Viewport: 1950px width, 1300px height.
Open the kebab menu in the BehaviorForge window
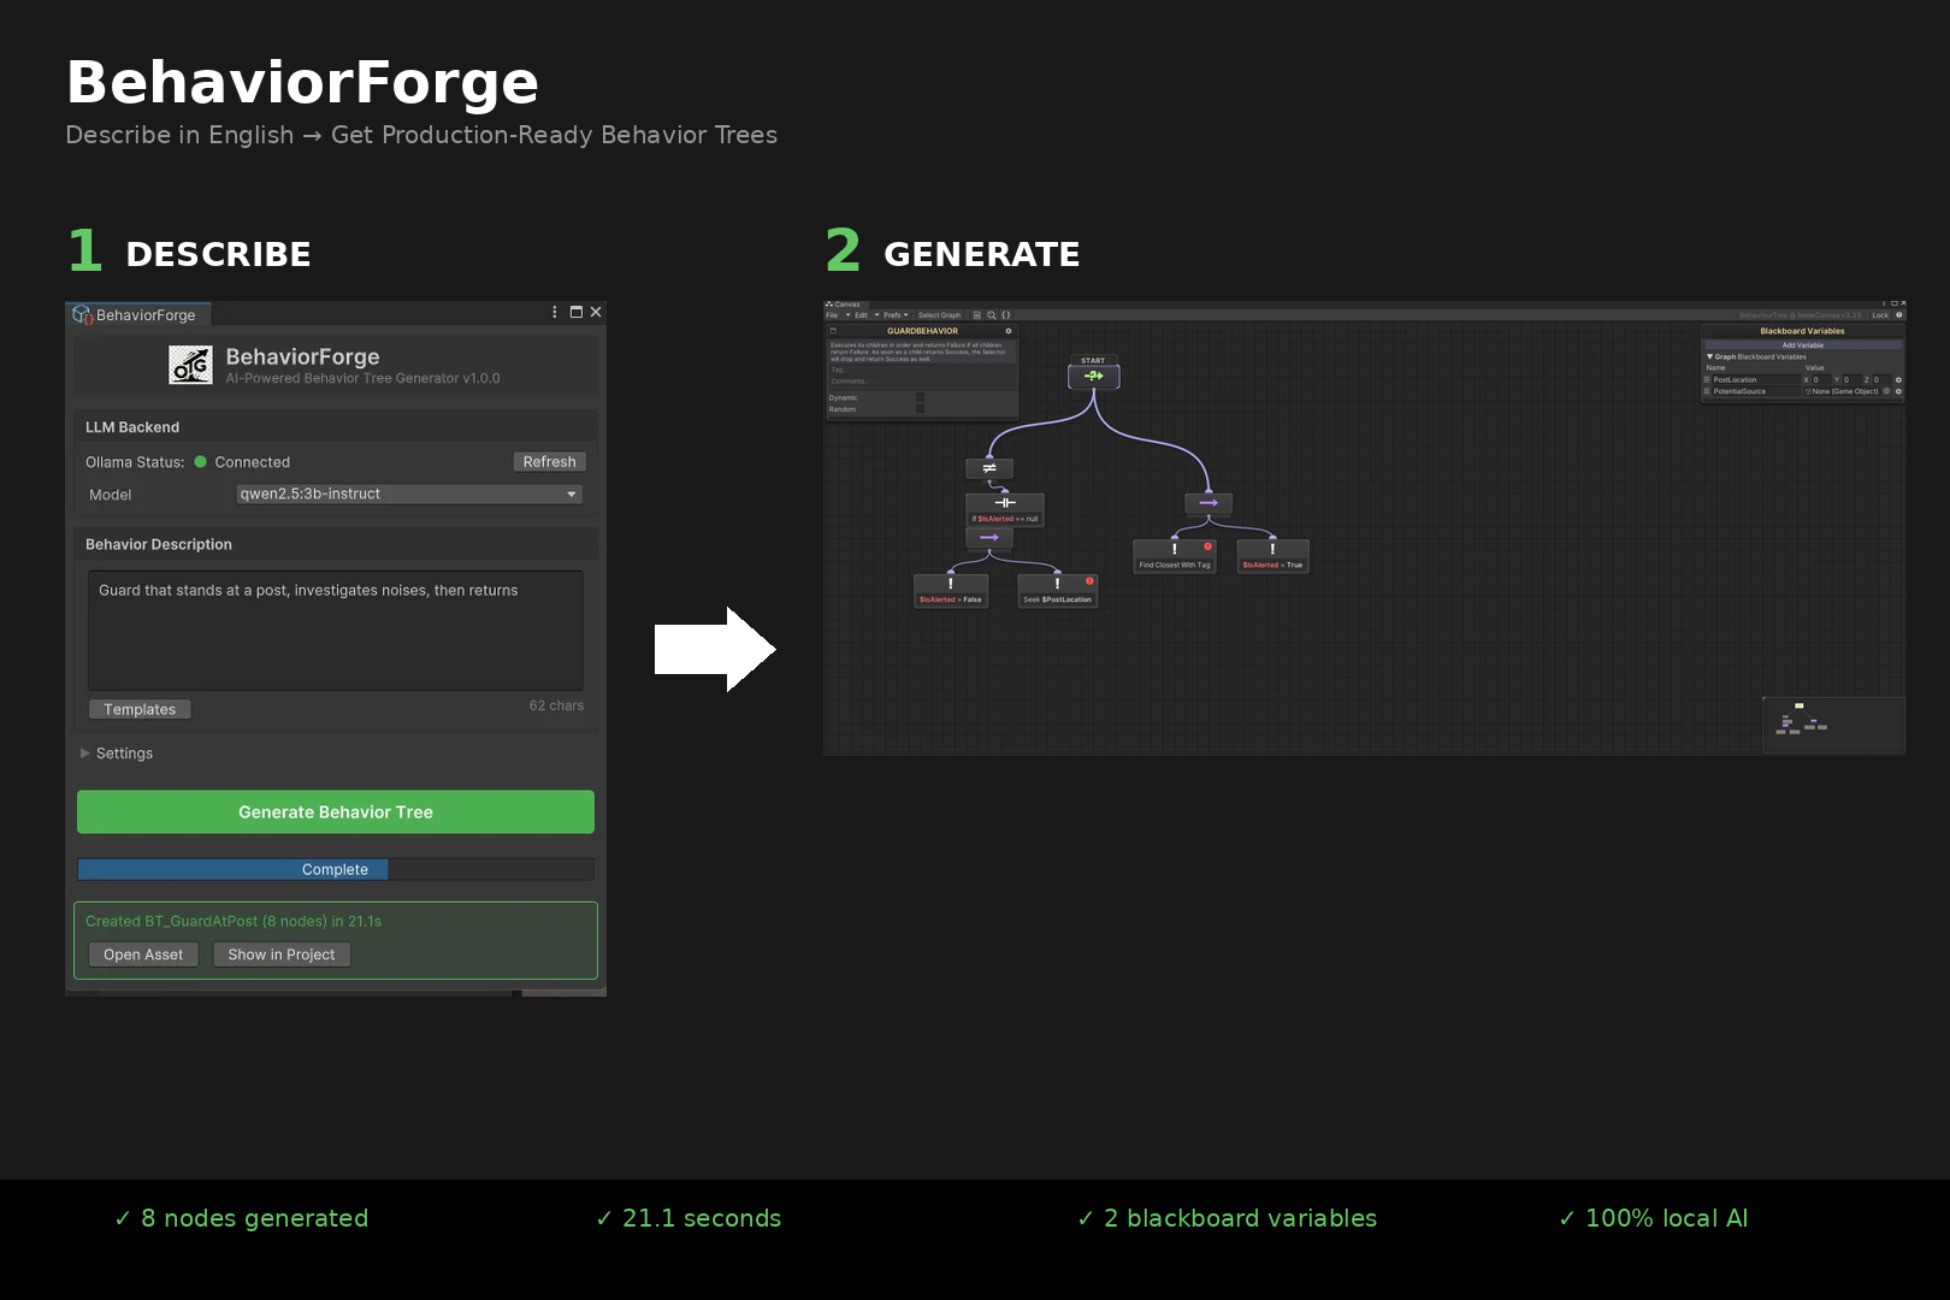point(553,312)
